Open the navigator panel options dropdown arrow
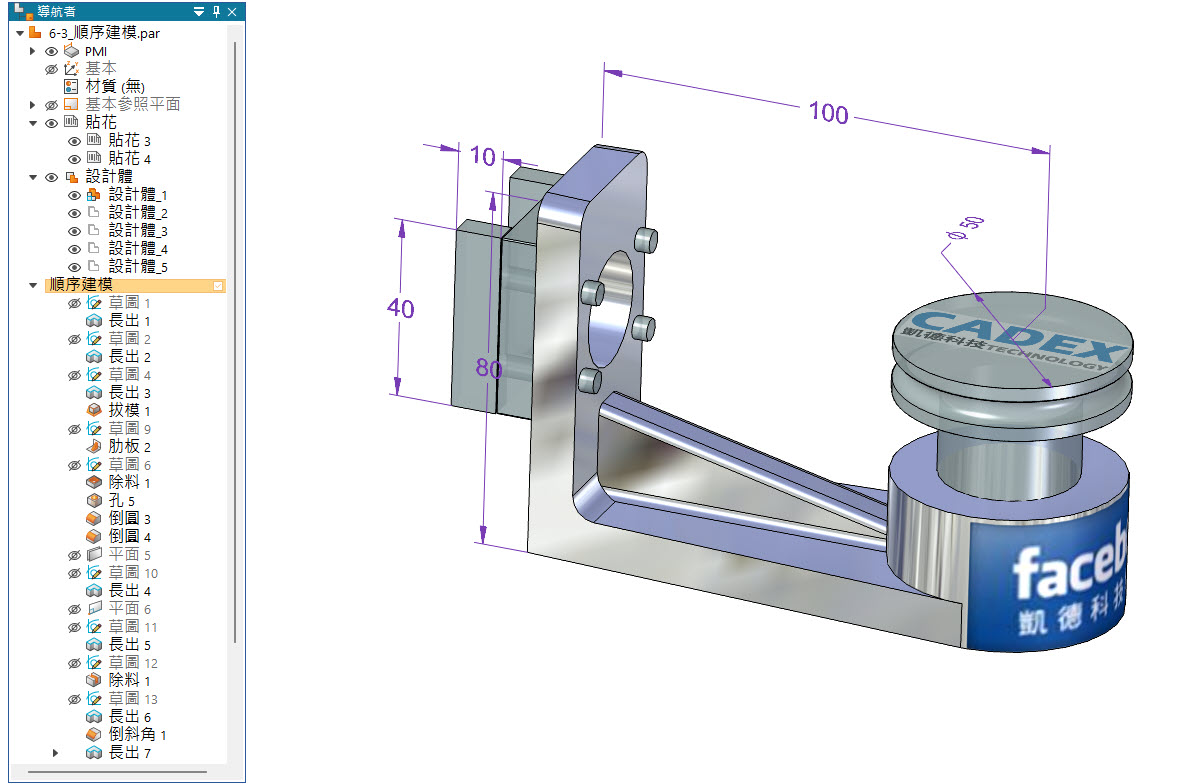1189x784 pixels. click(x=199, y=12)
